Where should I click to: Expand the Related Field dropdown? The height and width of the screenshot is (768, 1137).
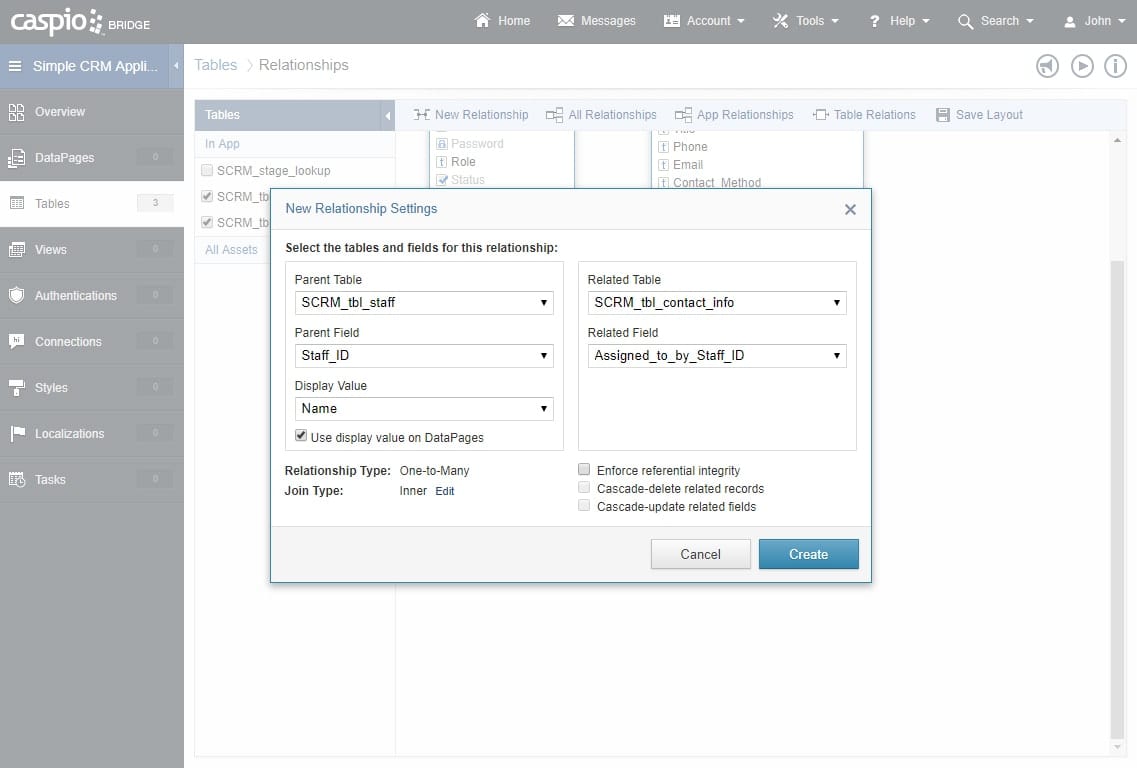717,355
